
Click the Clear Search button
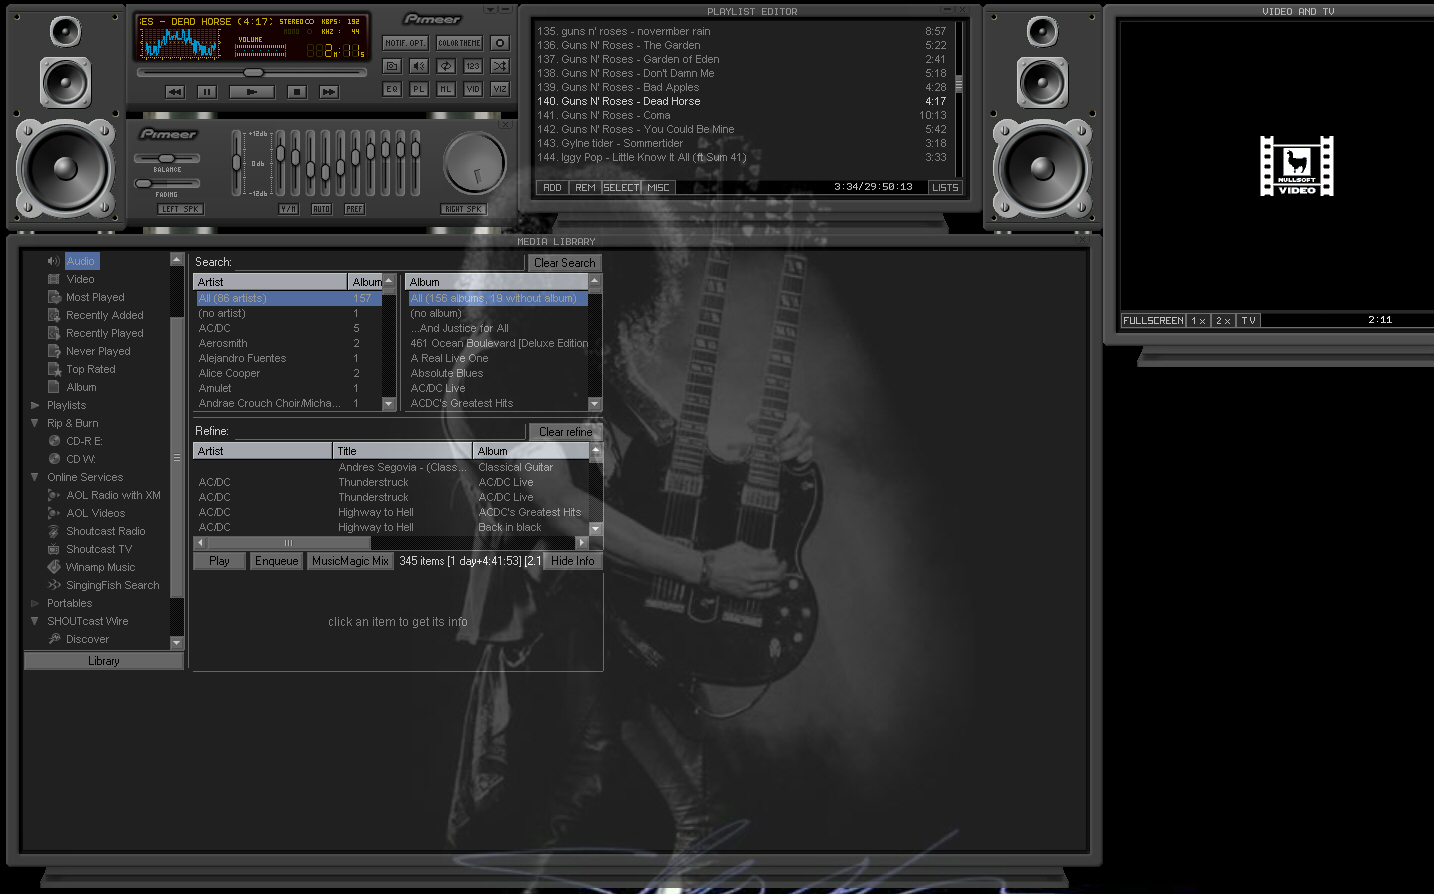click(x=564, y=263)
